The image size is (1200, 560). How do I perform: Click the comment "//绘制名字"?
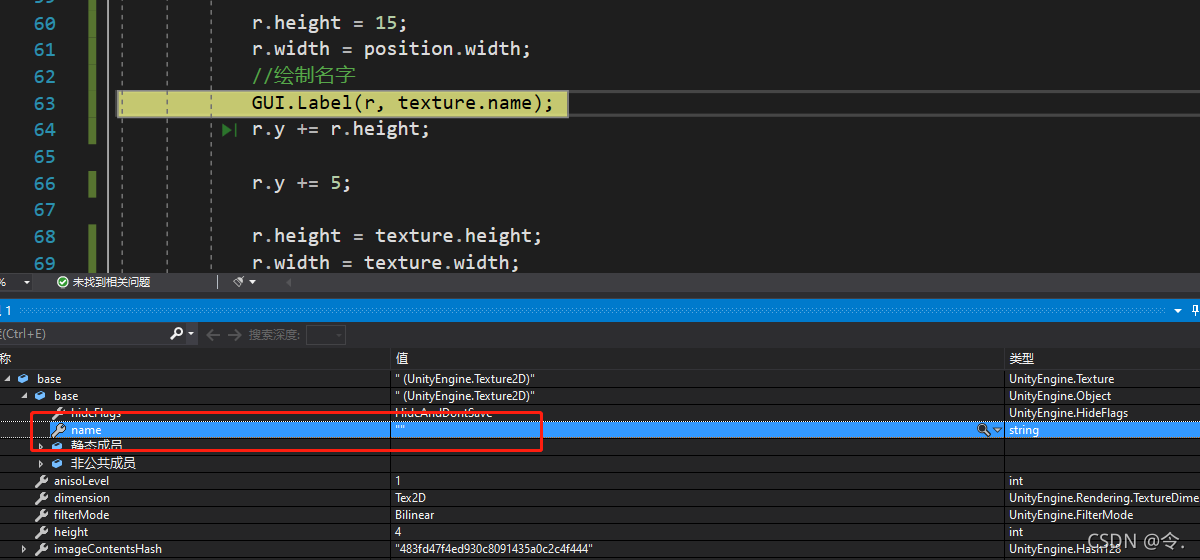(x=303, y=76)
